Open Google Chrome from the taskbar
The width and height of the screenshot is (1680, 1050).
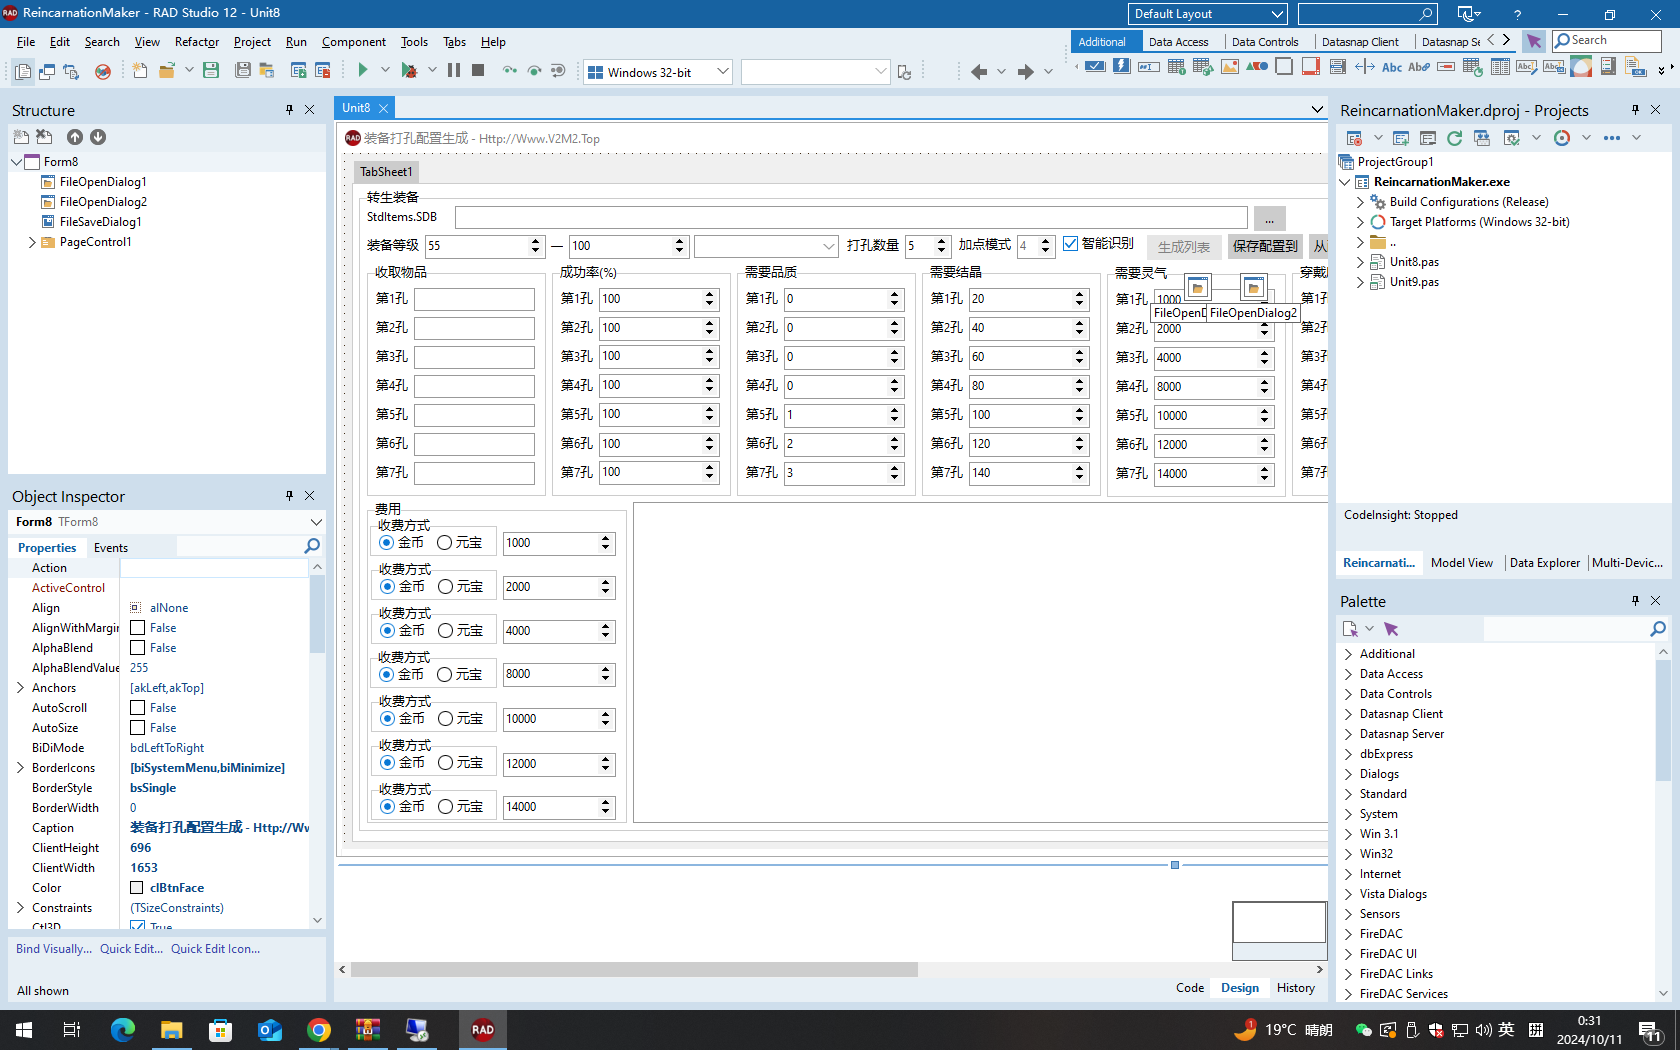tap(319, 1030)
